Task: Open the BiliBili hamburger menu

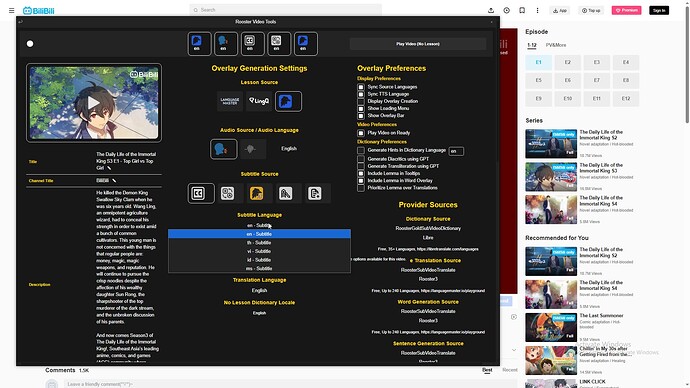Action: (11, 10)
